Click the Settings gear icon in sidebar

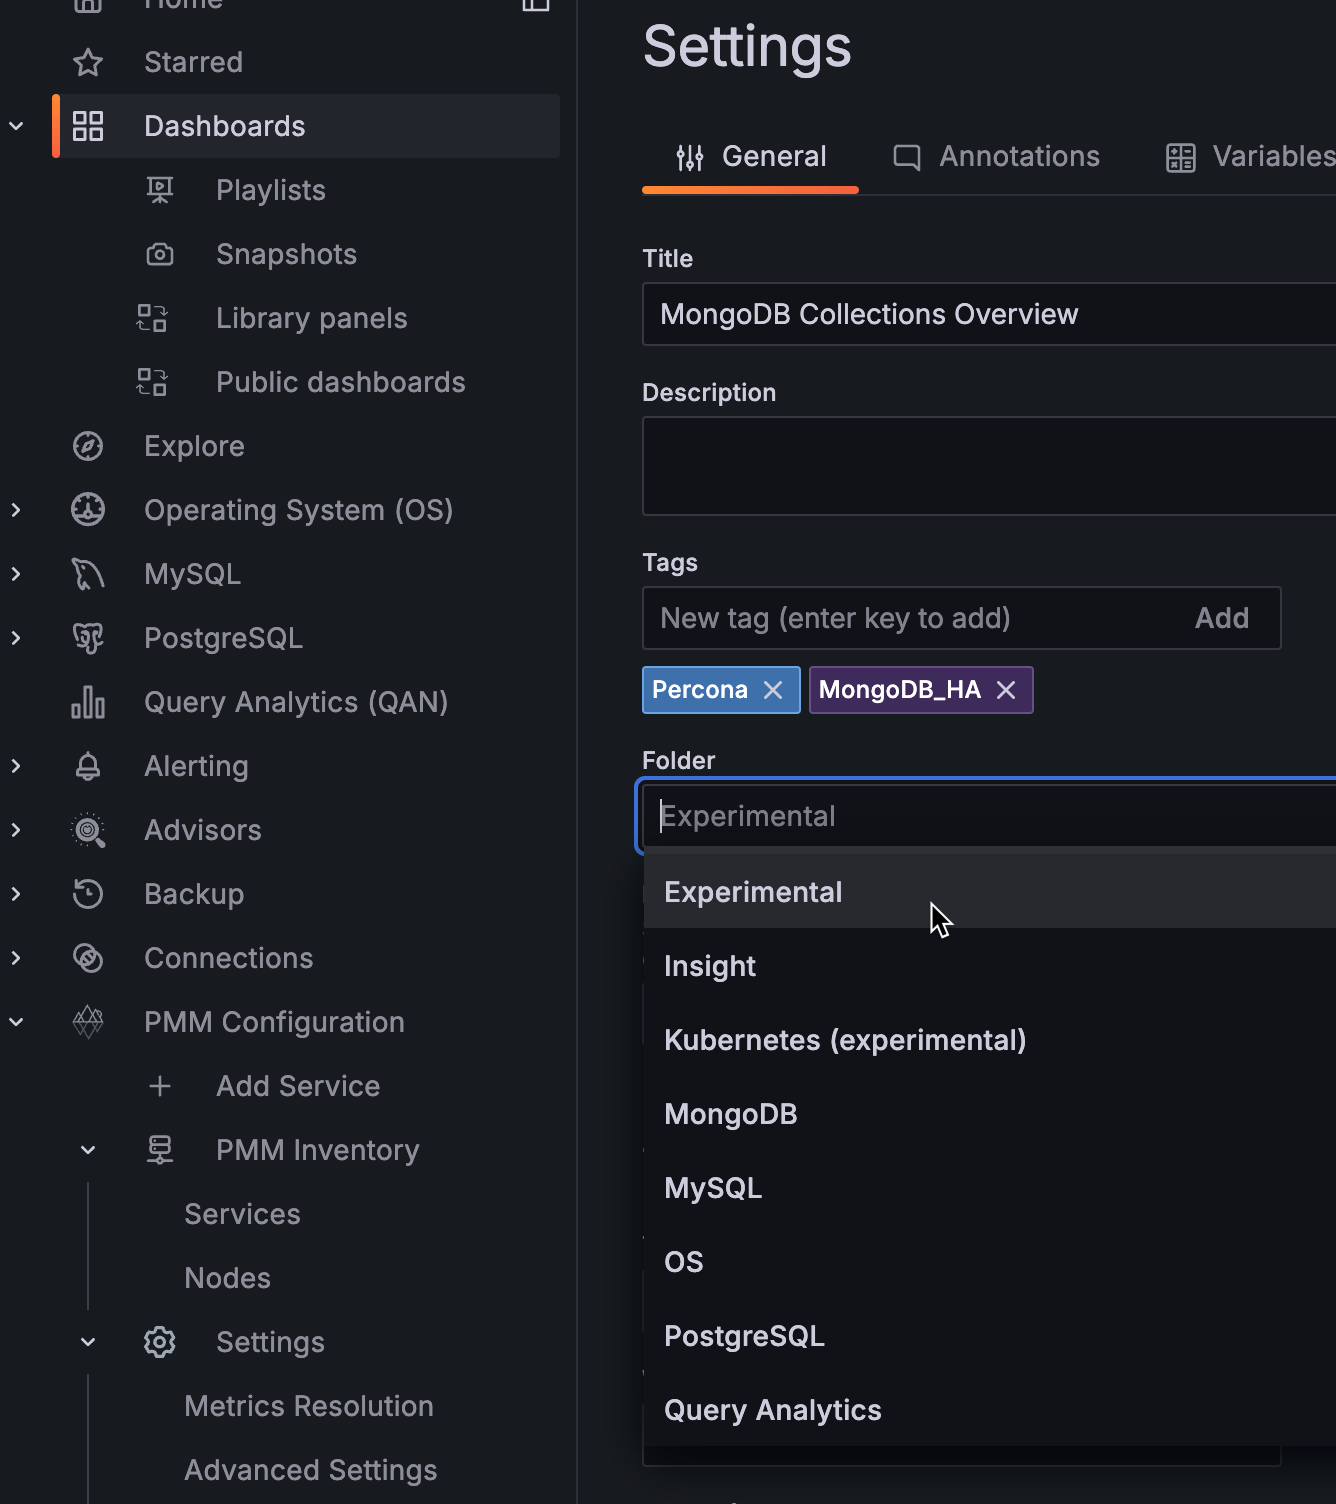point(160,1342)
